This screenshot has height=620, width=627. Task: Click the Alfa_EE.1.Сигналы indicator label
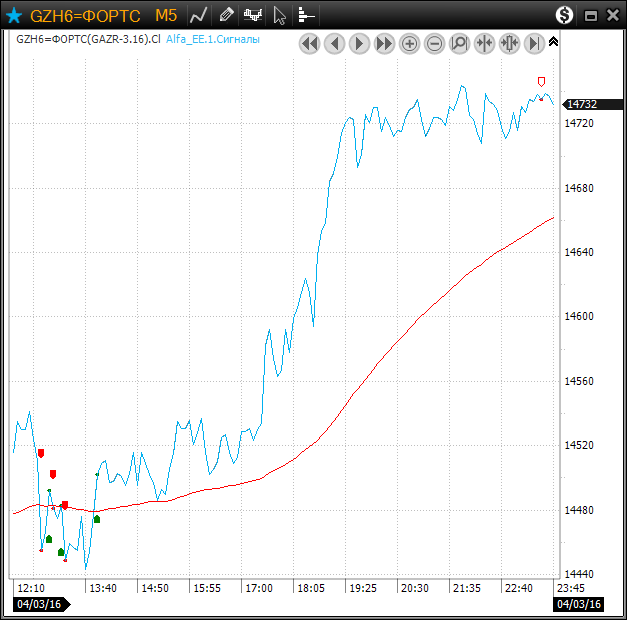(x=212, y=40)
